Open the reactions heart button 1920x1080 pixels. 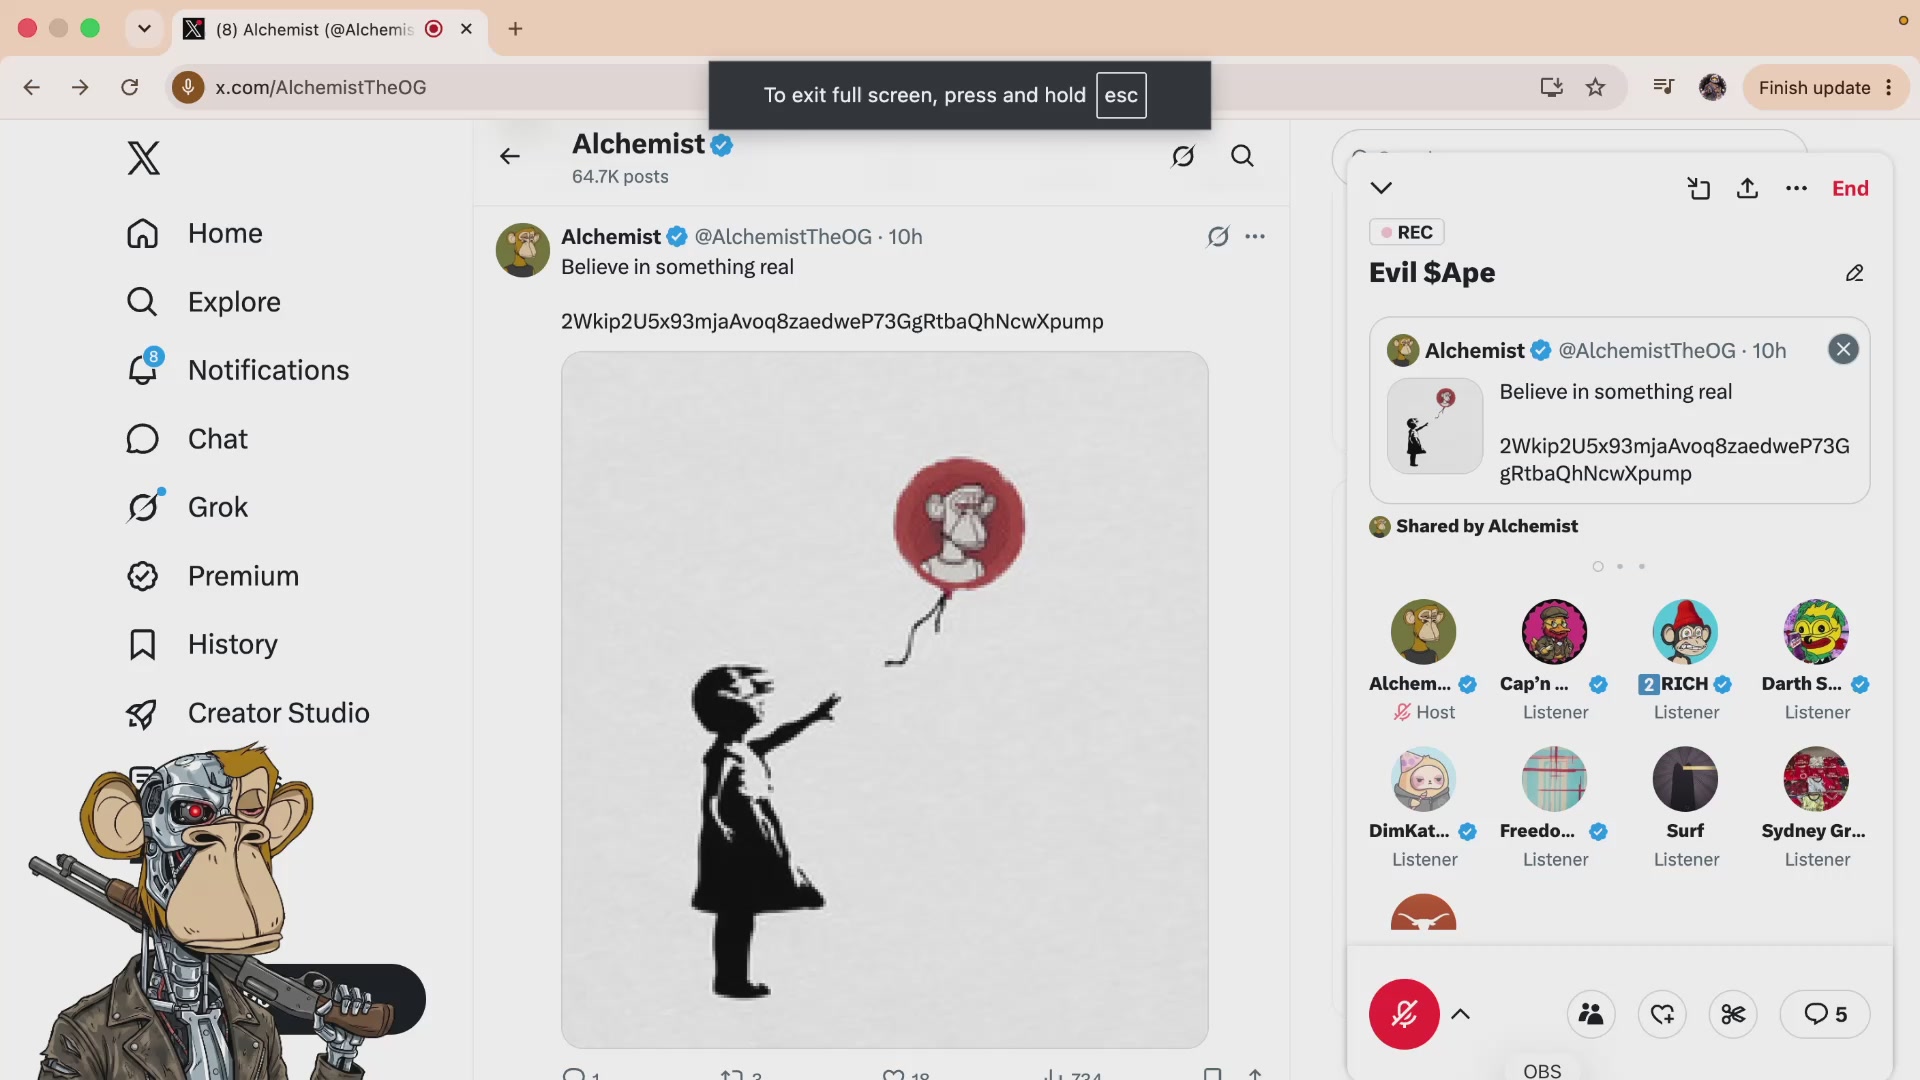(1662, 1014)
